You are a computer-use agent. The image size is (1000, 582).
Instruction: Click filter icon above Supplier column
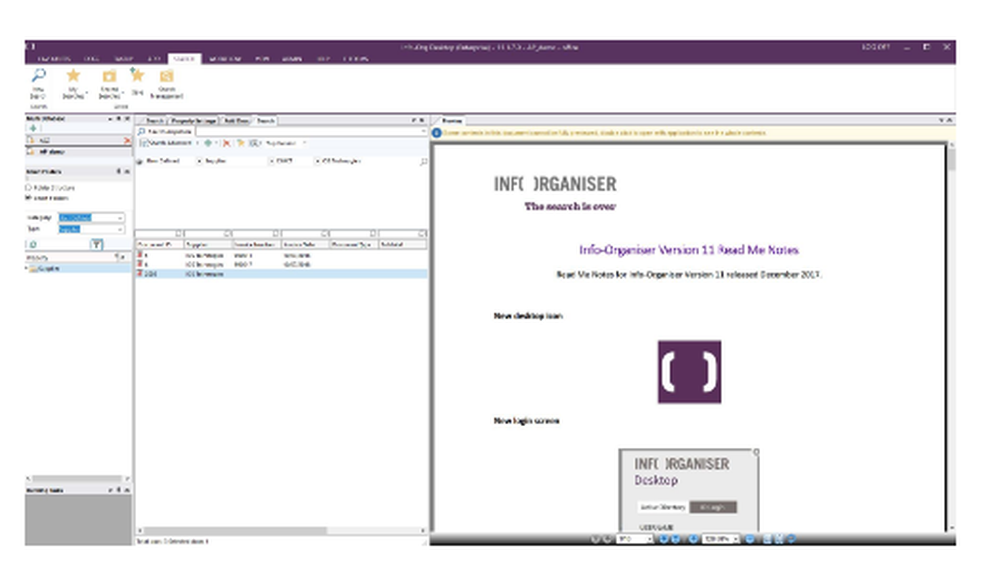[228, 234]
